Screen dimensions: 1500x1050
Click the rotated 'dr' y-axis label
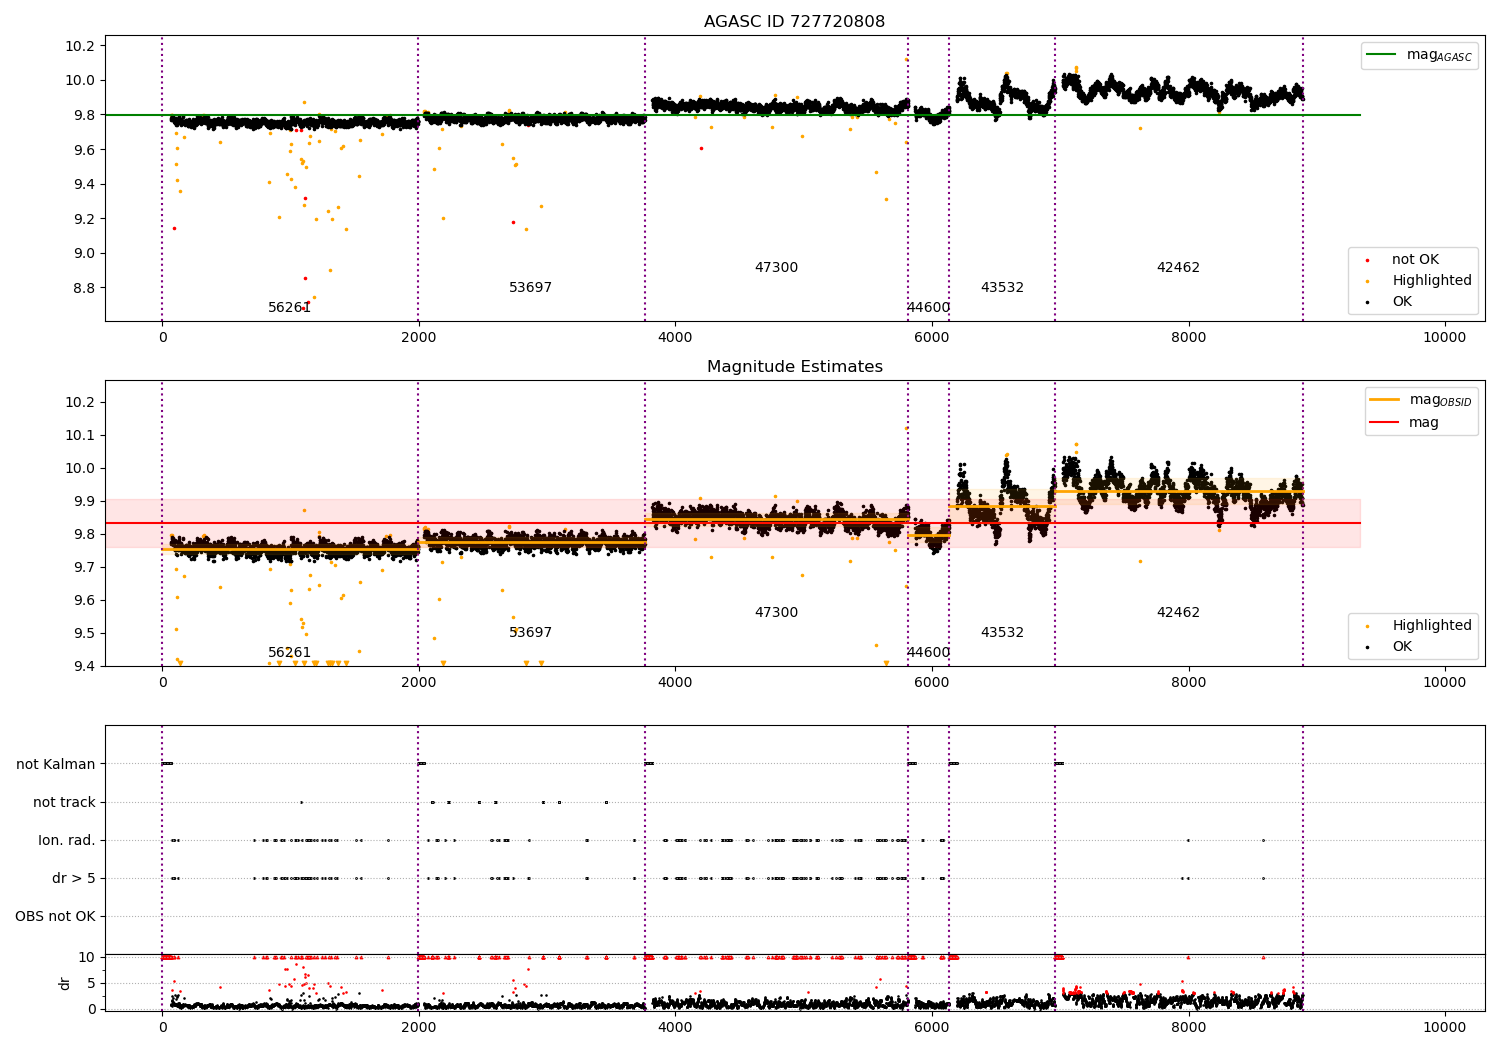[x=65, y=983]
